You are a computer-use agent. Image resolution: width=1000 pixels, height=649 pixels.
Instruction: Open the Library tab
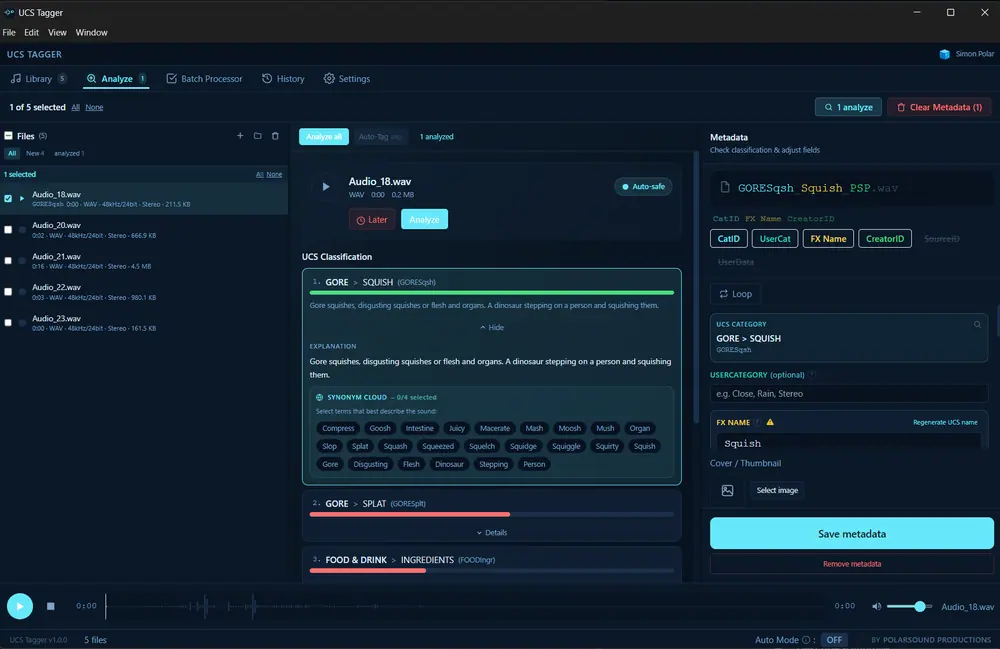tap(38, 78)
